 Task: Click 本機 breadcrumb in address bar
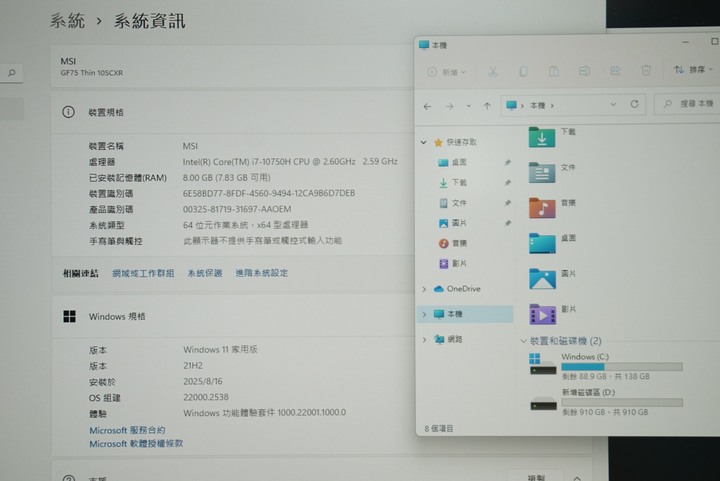tap(537, 106)
